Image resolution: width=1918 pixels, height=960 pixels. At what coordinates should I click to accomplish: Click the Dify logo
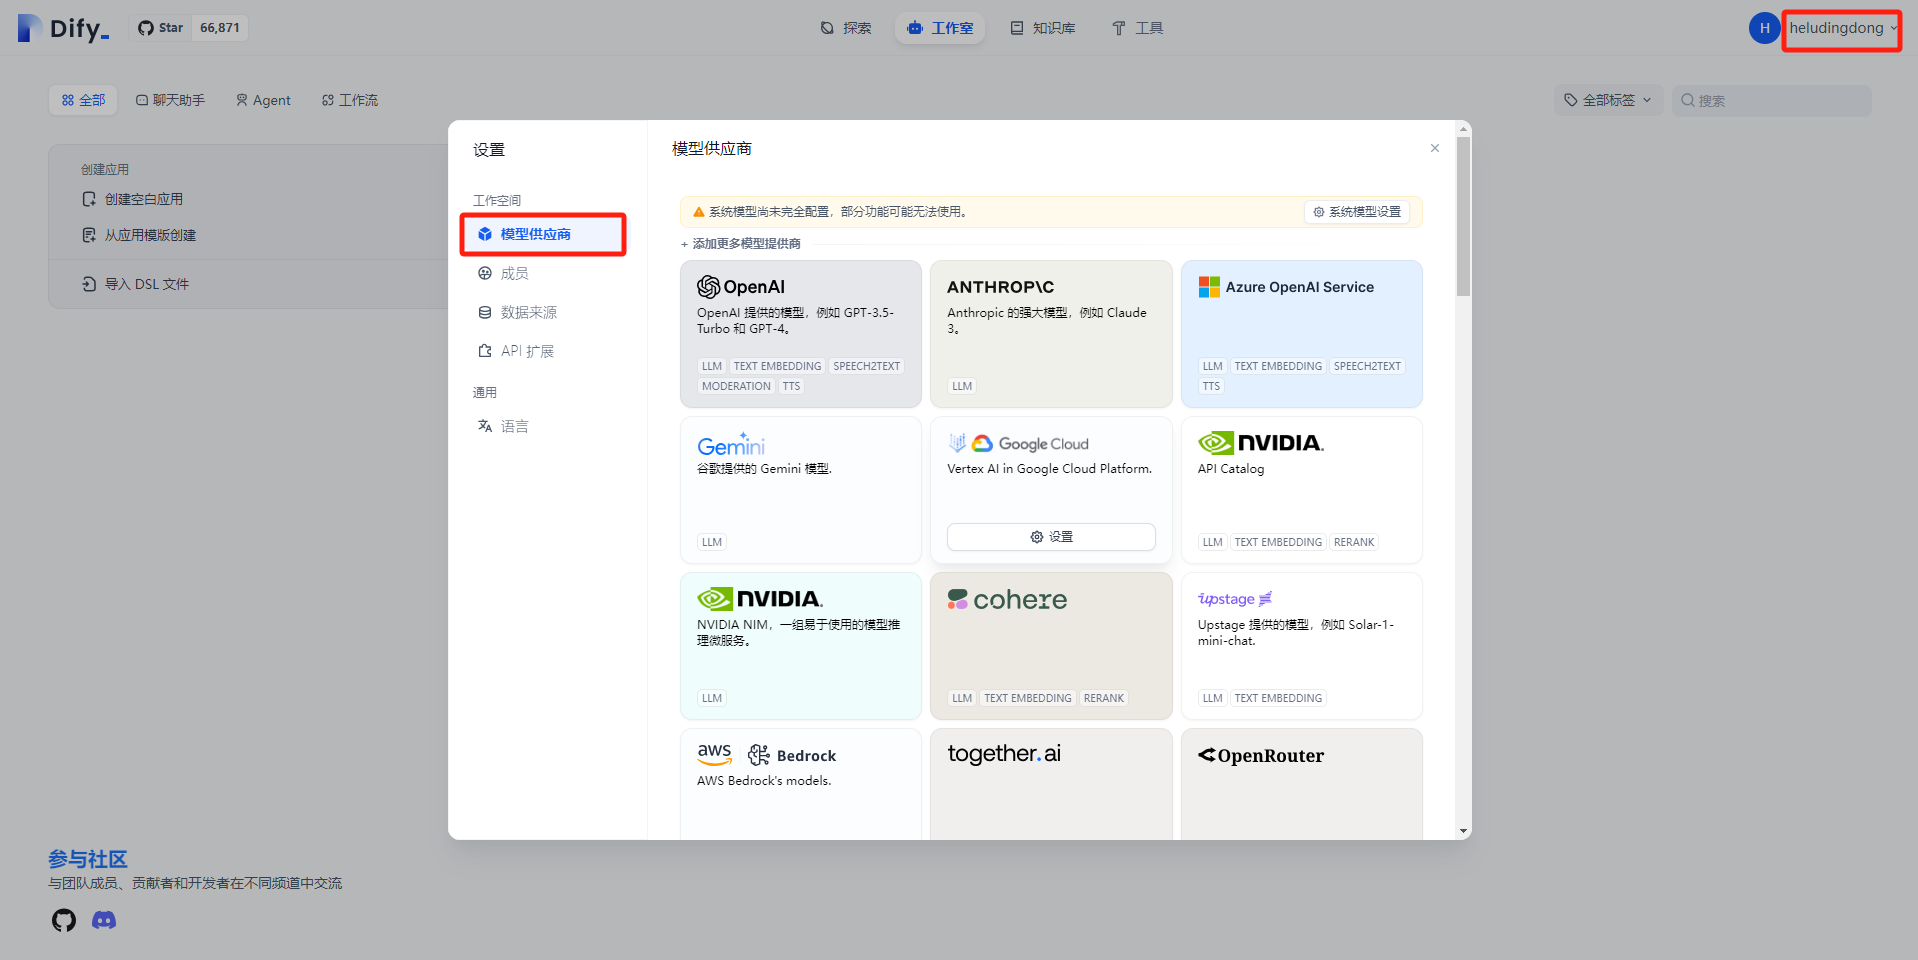tap(63, 28)
